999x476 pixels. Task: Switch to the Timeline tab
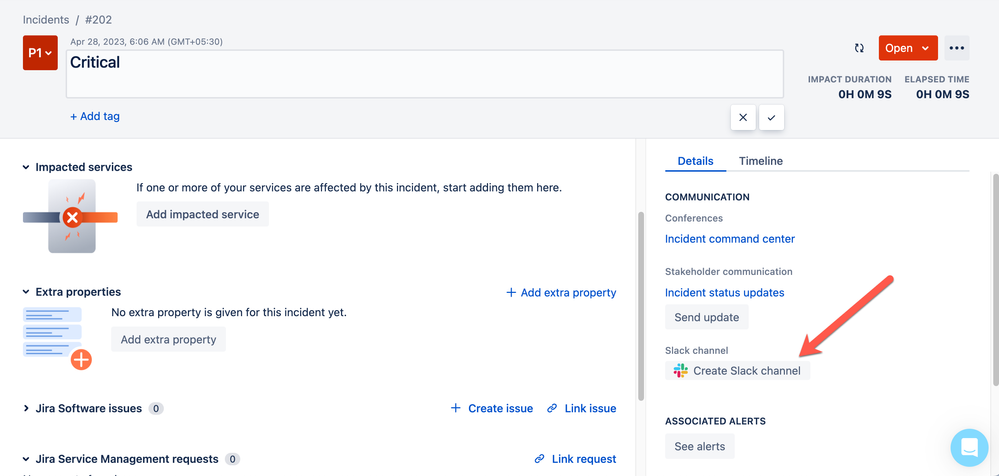760,161
